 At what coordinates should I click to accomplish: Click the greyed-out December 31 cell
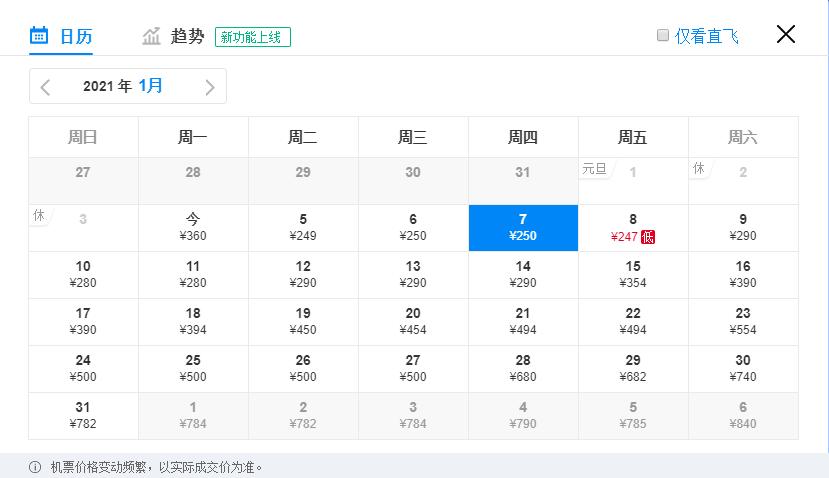click(x=523, y=181)
